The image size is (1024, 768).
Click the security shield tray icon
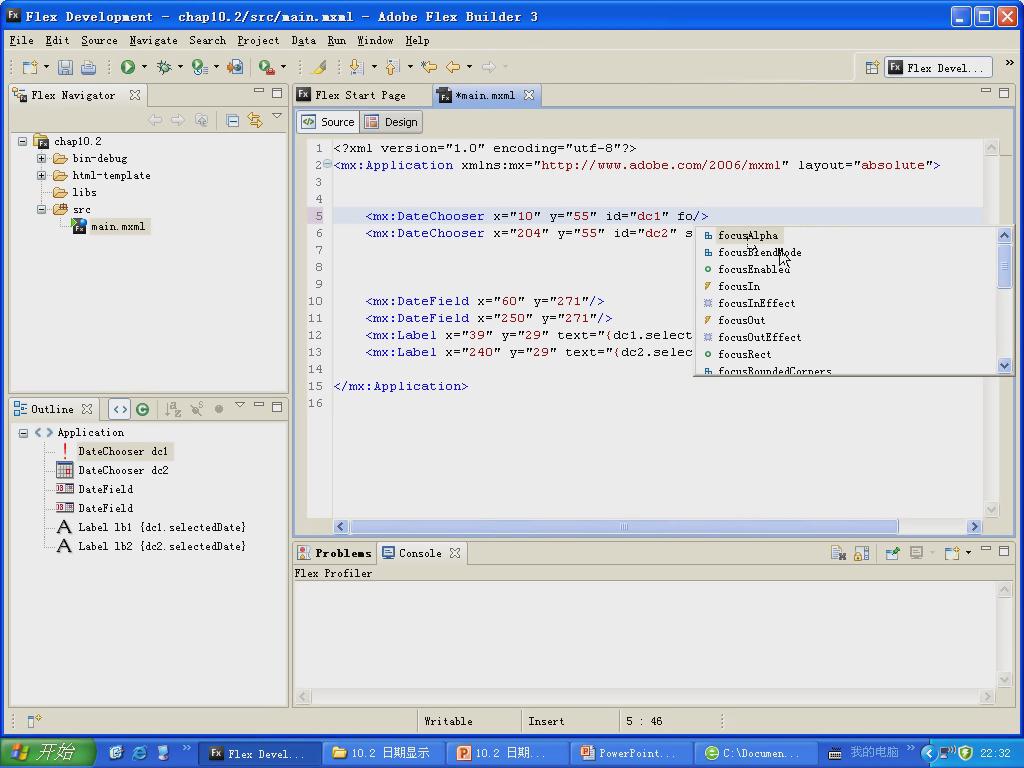[966, 753]
